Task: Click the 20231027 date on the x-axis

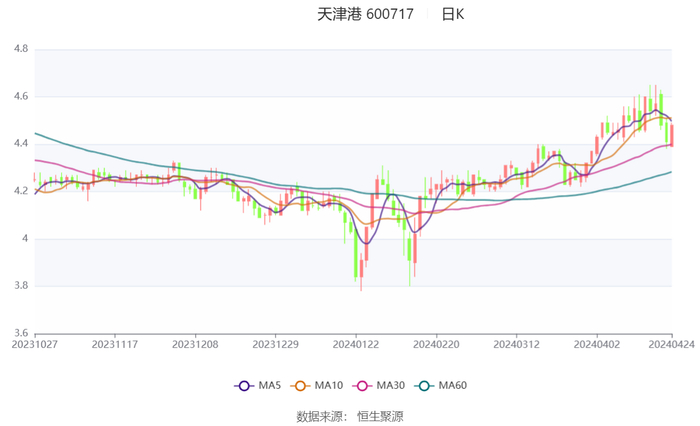Action: (35, 343)
